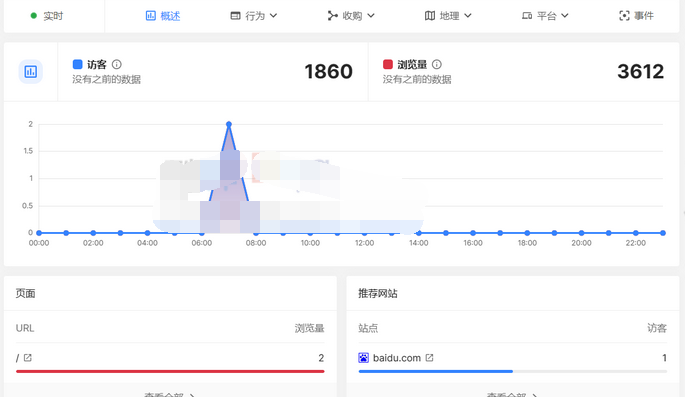Click the 事件 focus icon
The width and height of the screenshot is (685, 397).
(x=624, y=16)
